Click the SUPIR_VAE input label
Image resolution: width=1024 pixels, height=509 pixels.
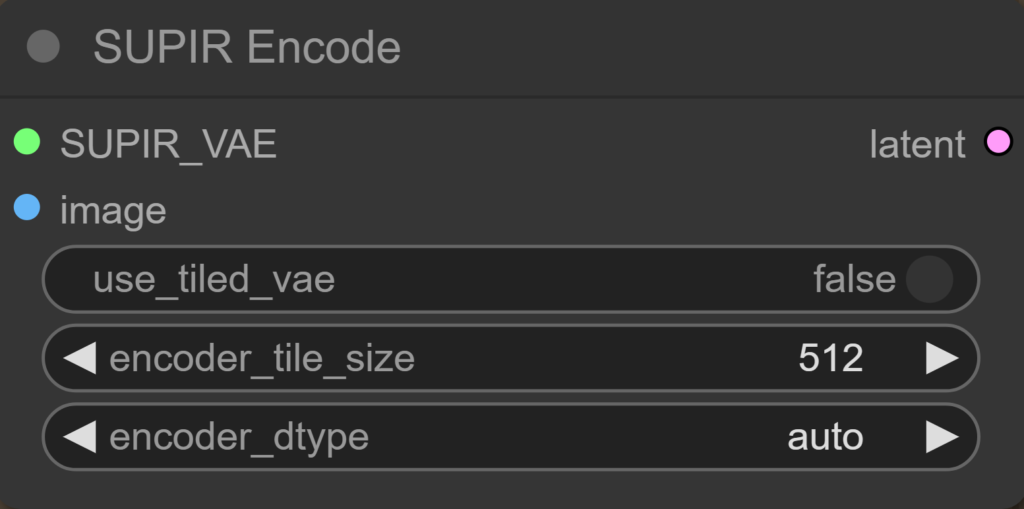(x=168, y=144)
